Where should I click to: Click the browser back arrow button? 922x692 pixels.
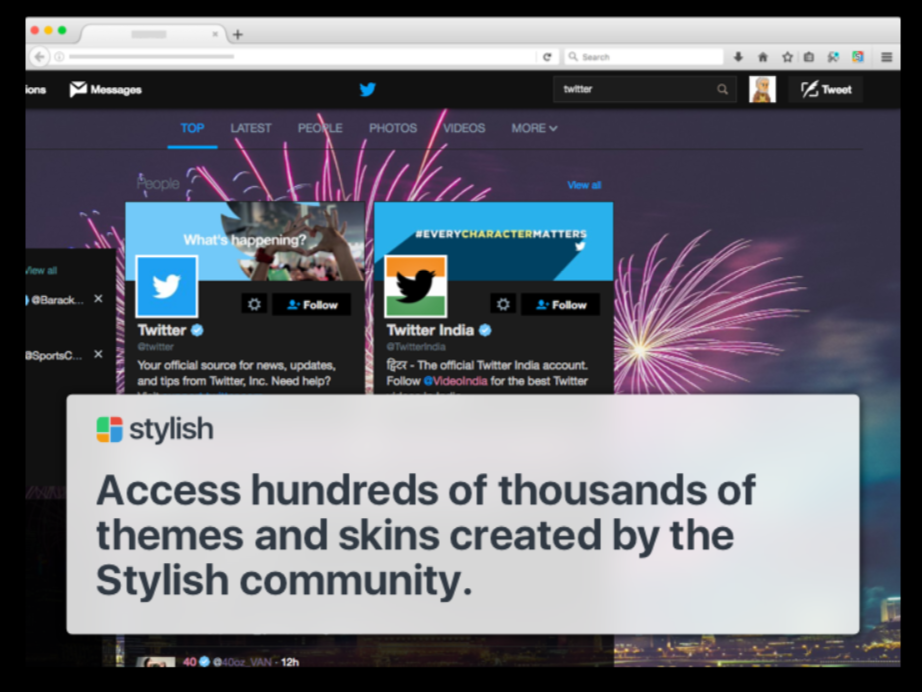(x=39, y=57)
